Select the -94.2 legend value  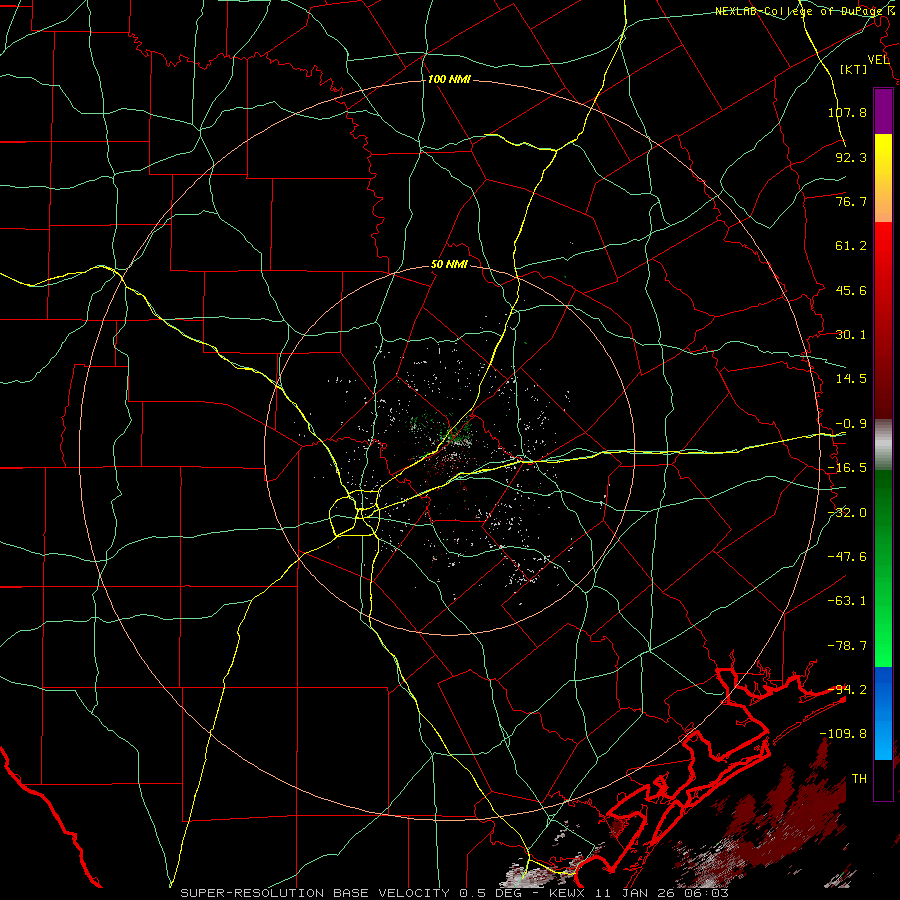pyautogui.click(x=847, y=689)
